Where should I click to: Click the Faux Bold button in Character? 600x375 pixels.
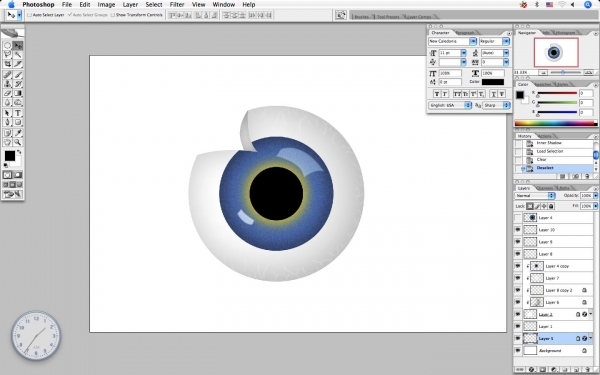[x=437, y=94]
